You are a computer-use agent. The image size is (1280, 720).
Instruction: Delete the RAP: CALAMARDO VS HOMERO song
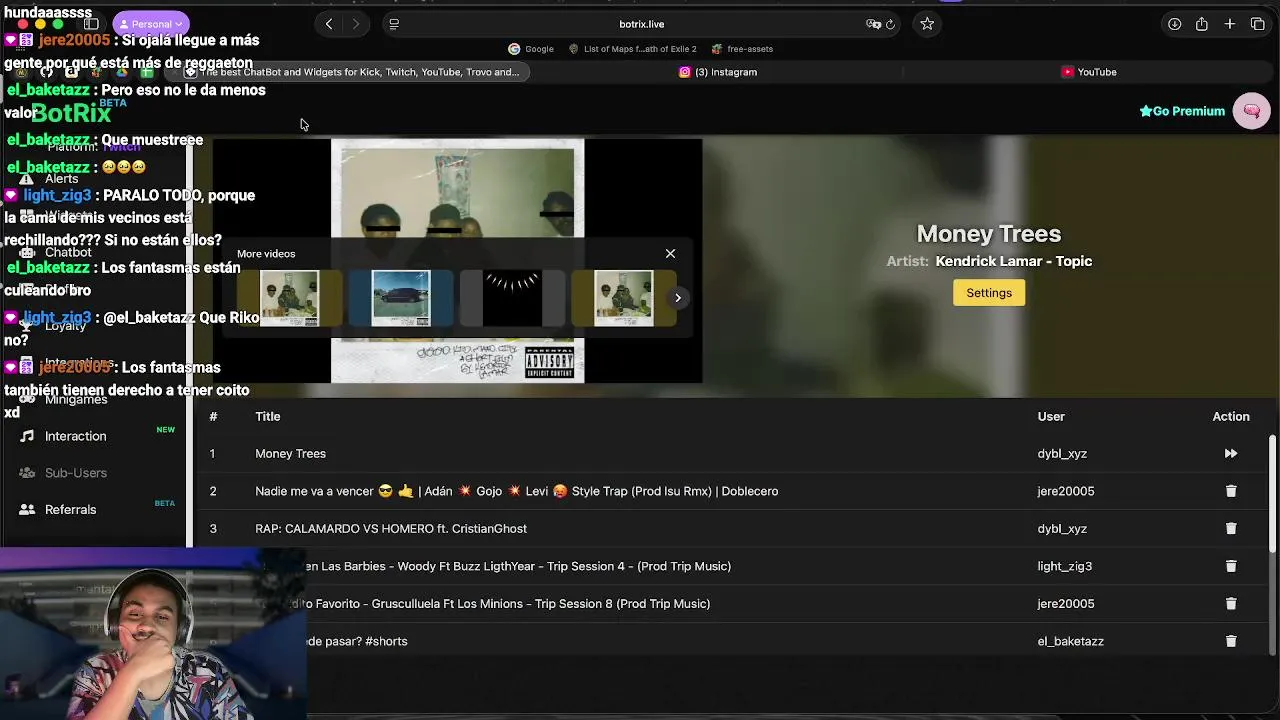(1231, 528)
